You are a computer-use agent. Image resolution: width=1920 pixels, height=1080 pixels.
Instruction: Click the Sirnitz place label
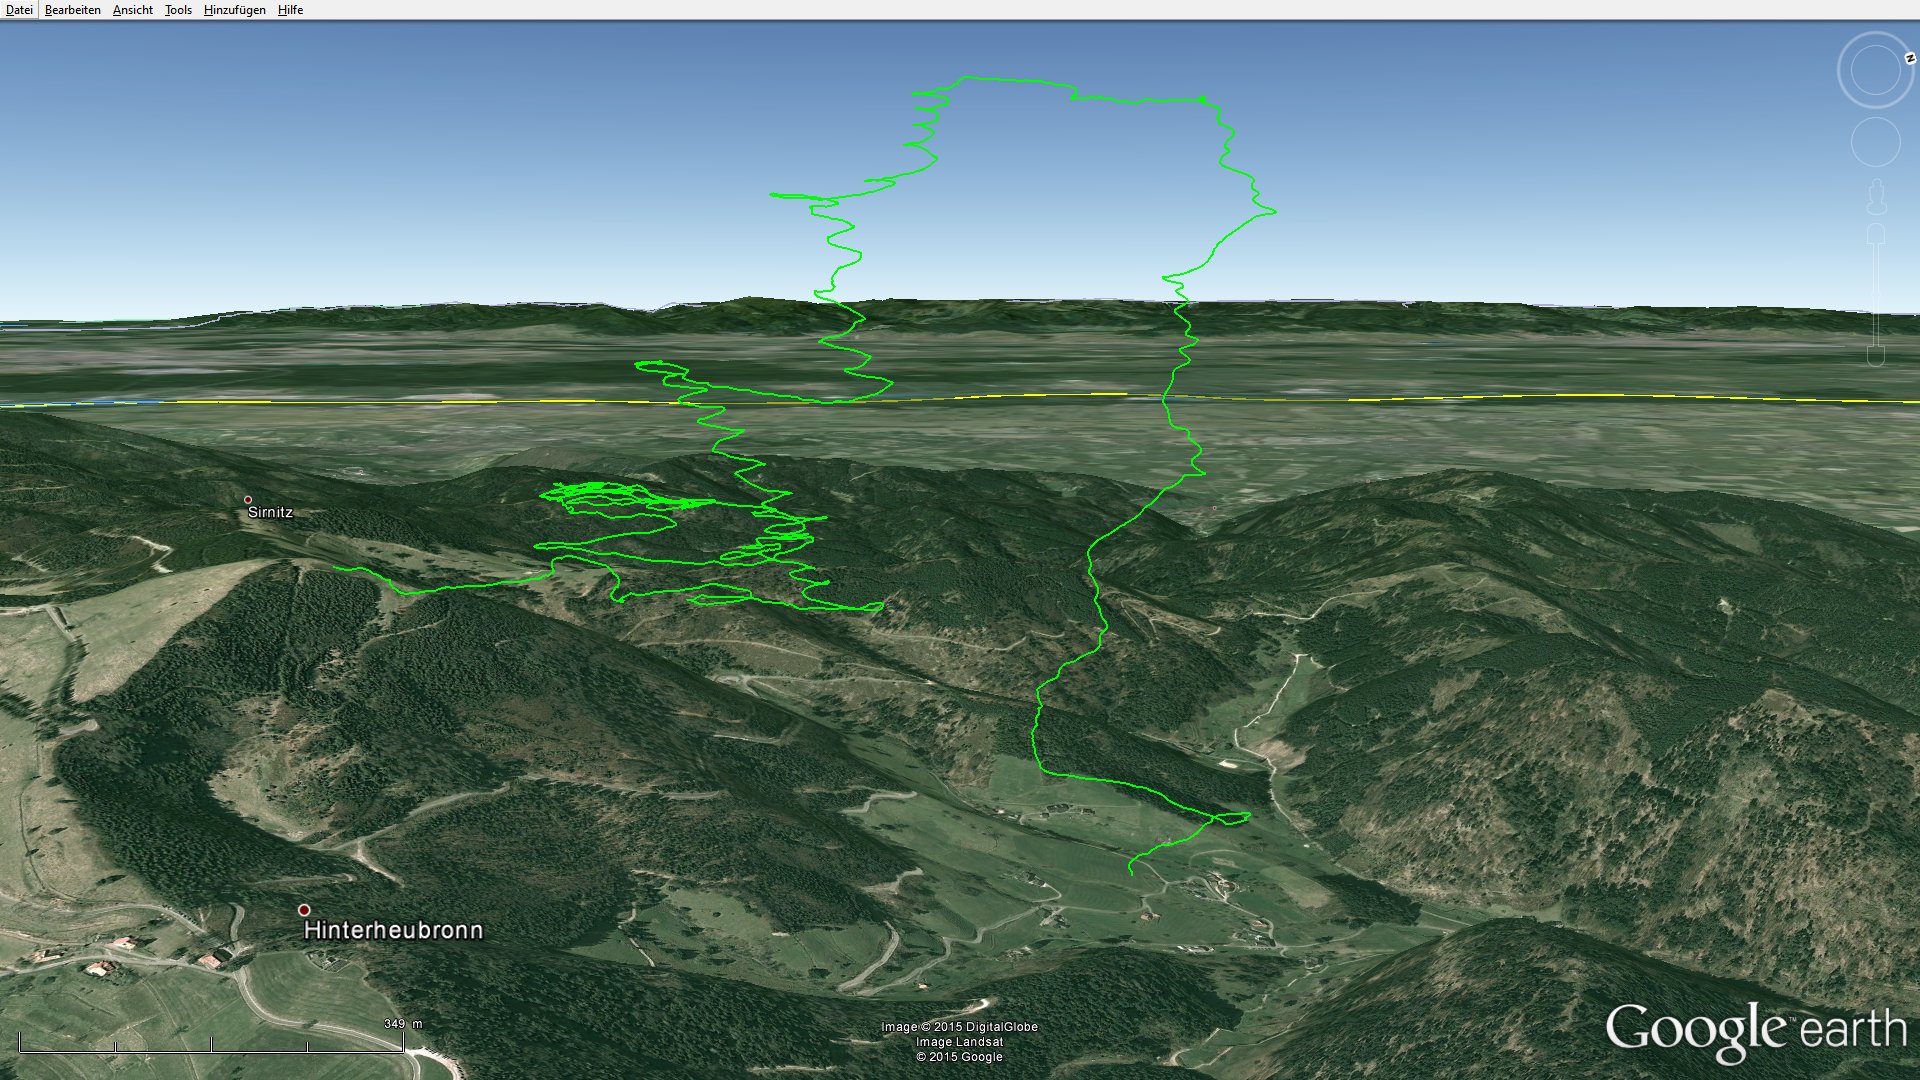270,512
